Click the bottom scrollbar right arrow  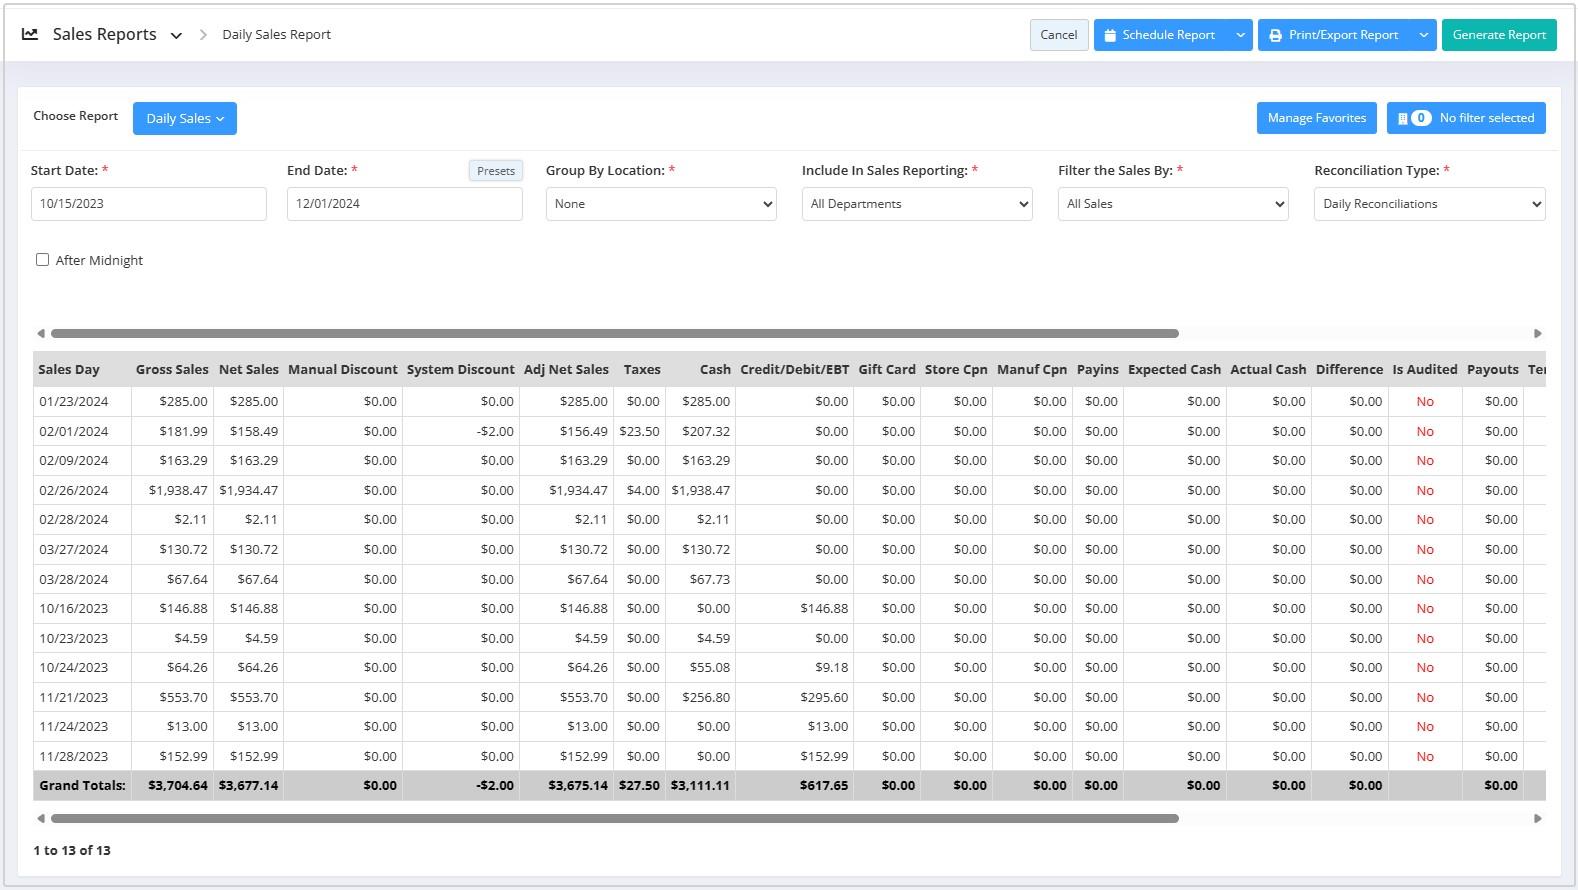coord(1538,818)
